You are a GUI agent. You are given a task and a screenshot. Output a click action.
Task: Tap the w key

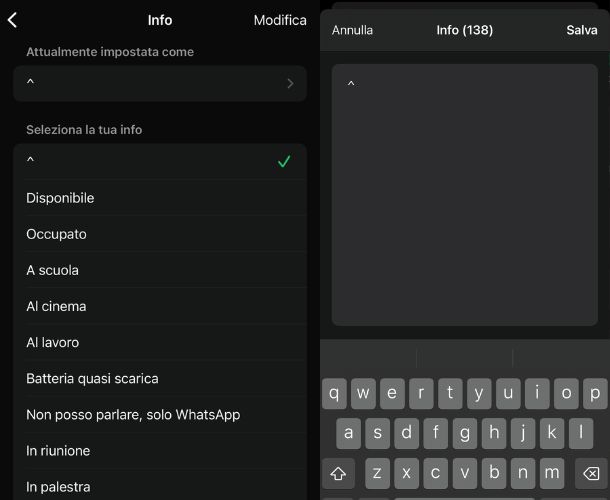363,393
